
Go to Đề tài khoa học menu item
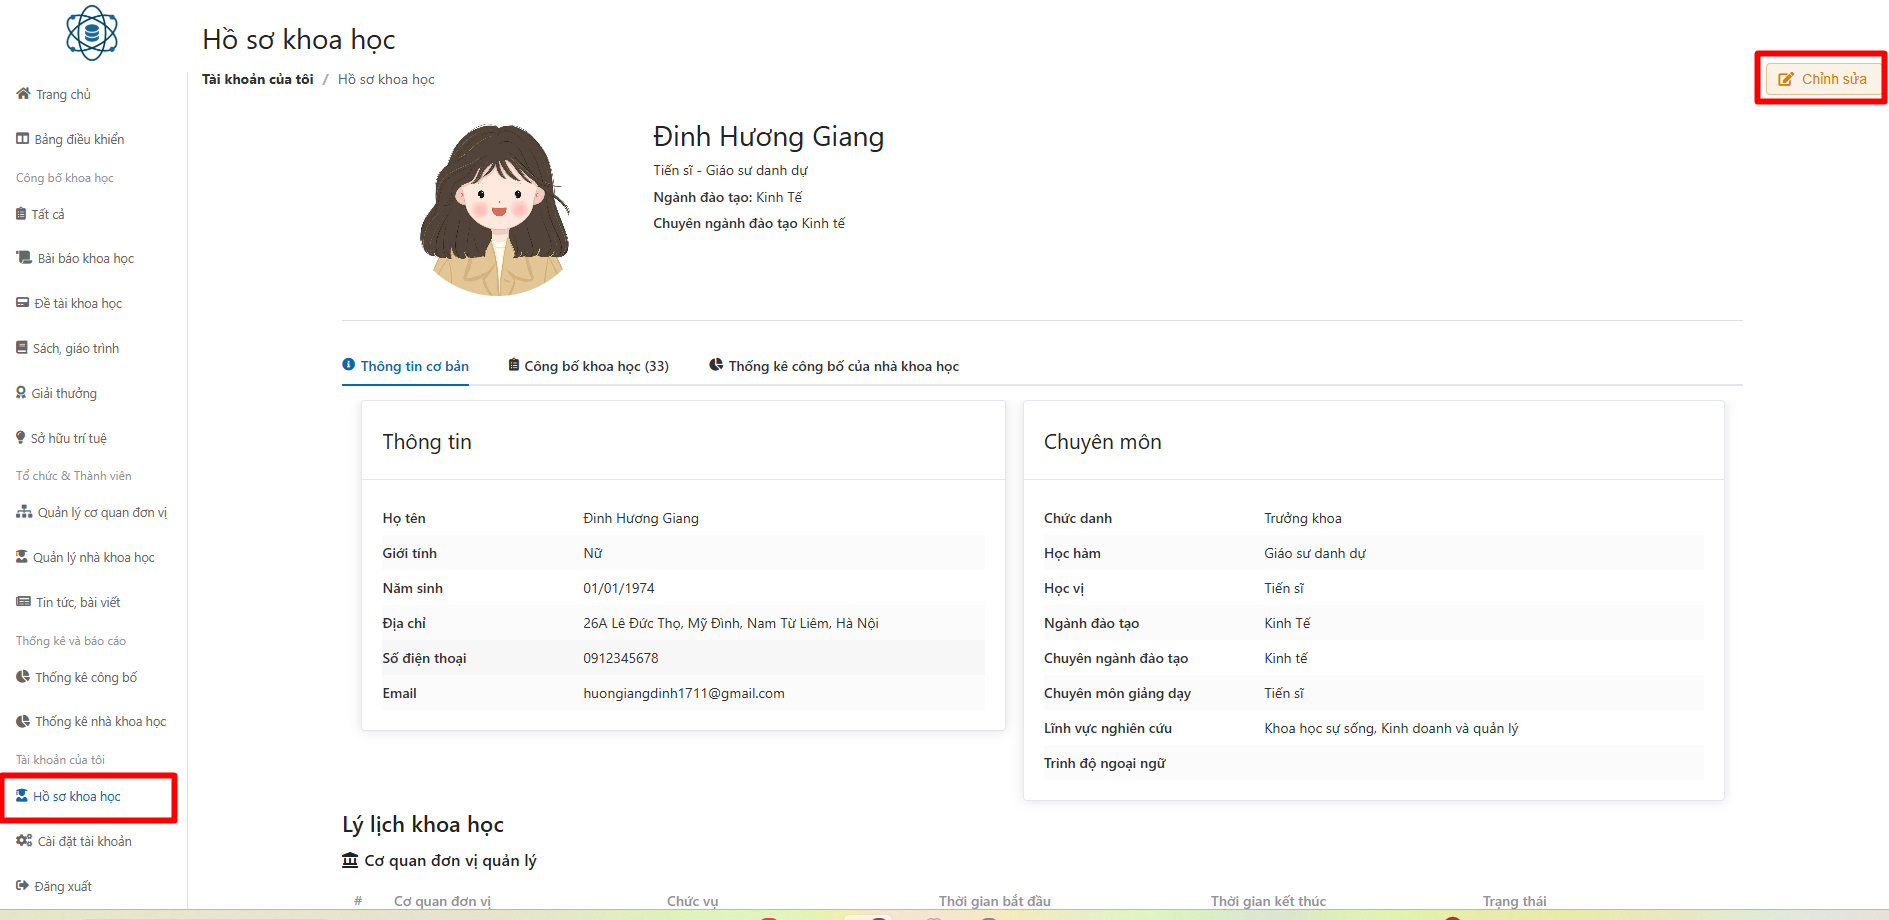point(78,303)
